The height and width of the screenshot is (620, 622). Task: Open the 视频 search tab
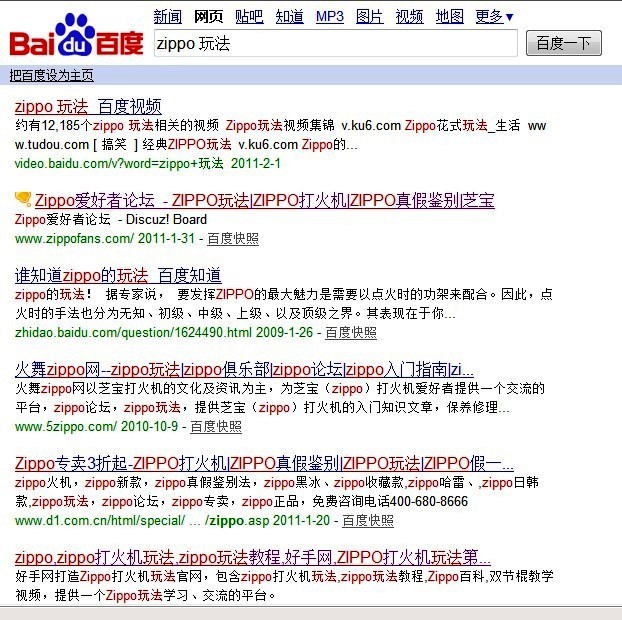(409, 17)
